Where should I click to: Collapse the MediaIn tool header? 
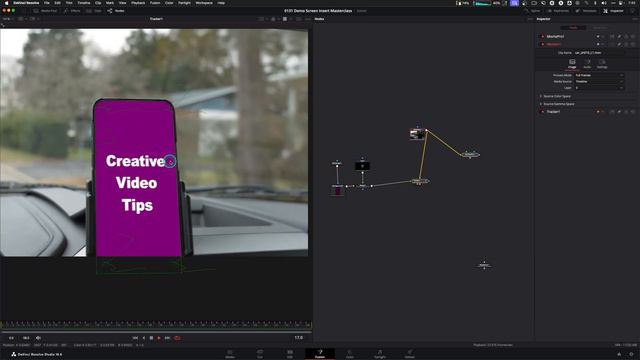point(554,44)
